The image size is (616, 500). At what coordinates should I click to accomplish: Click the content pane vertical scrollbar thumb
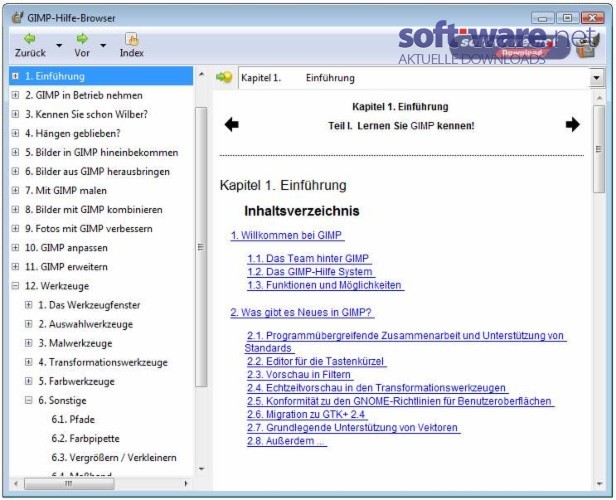coord(599,149)
